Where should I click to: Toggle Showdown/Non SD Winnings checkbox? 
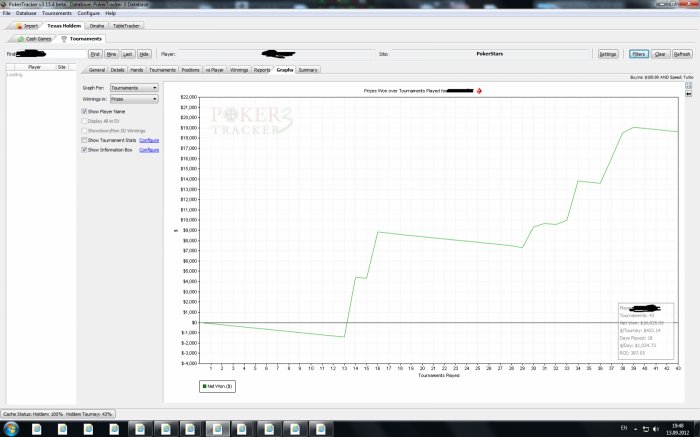tap(84, 131)
